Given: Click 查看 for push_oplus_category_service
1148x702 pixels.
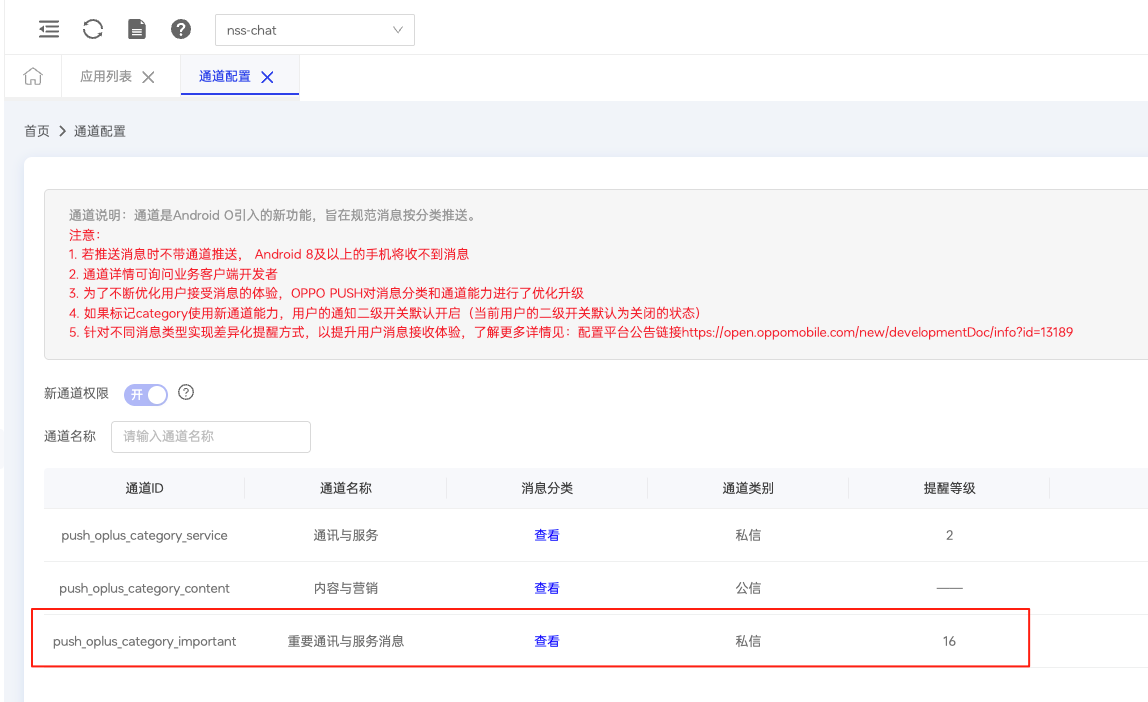Looking at the screenshot, I should (547, 535).
